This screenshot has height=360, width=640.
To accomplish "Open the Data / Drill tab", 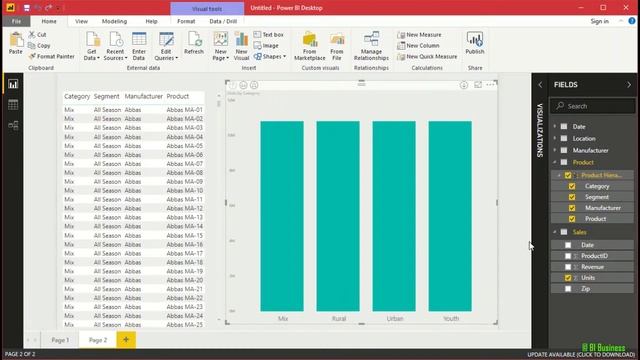I will pyautogui.click(x=223, y=21).
